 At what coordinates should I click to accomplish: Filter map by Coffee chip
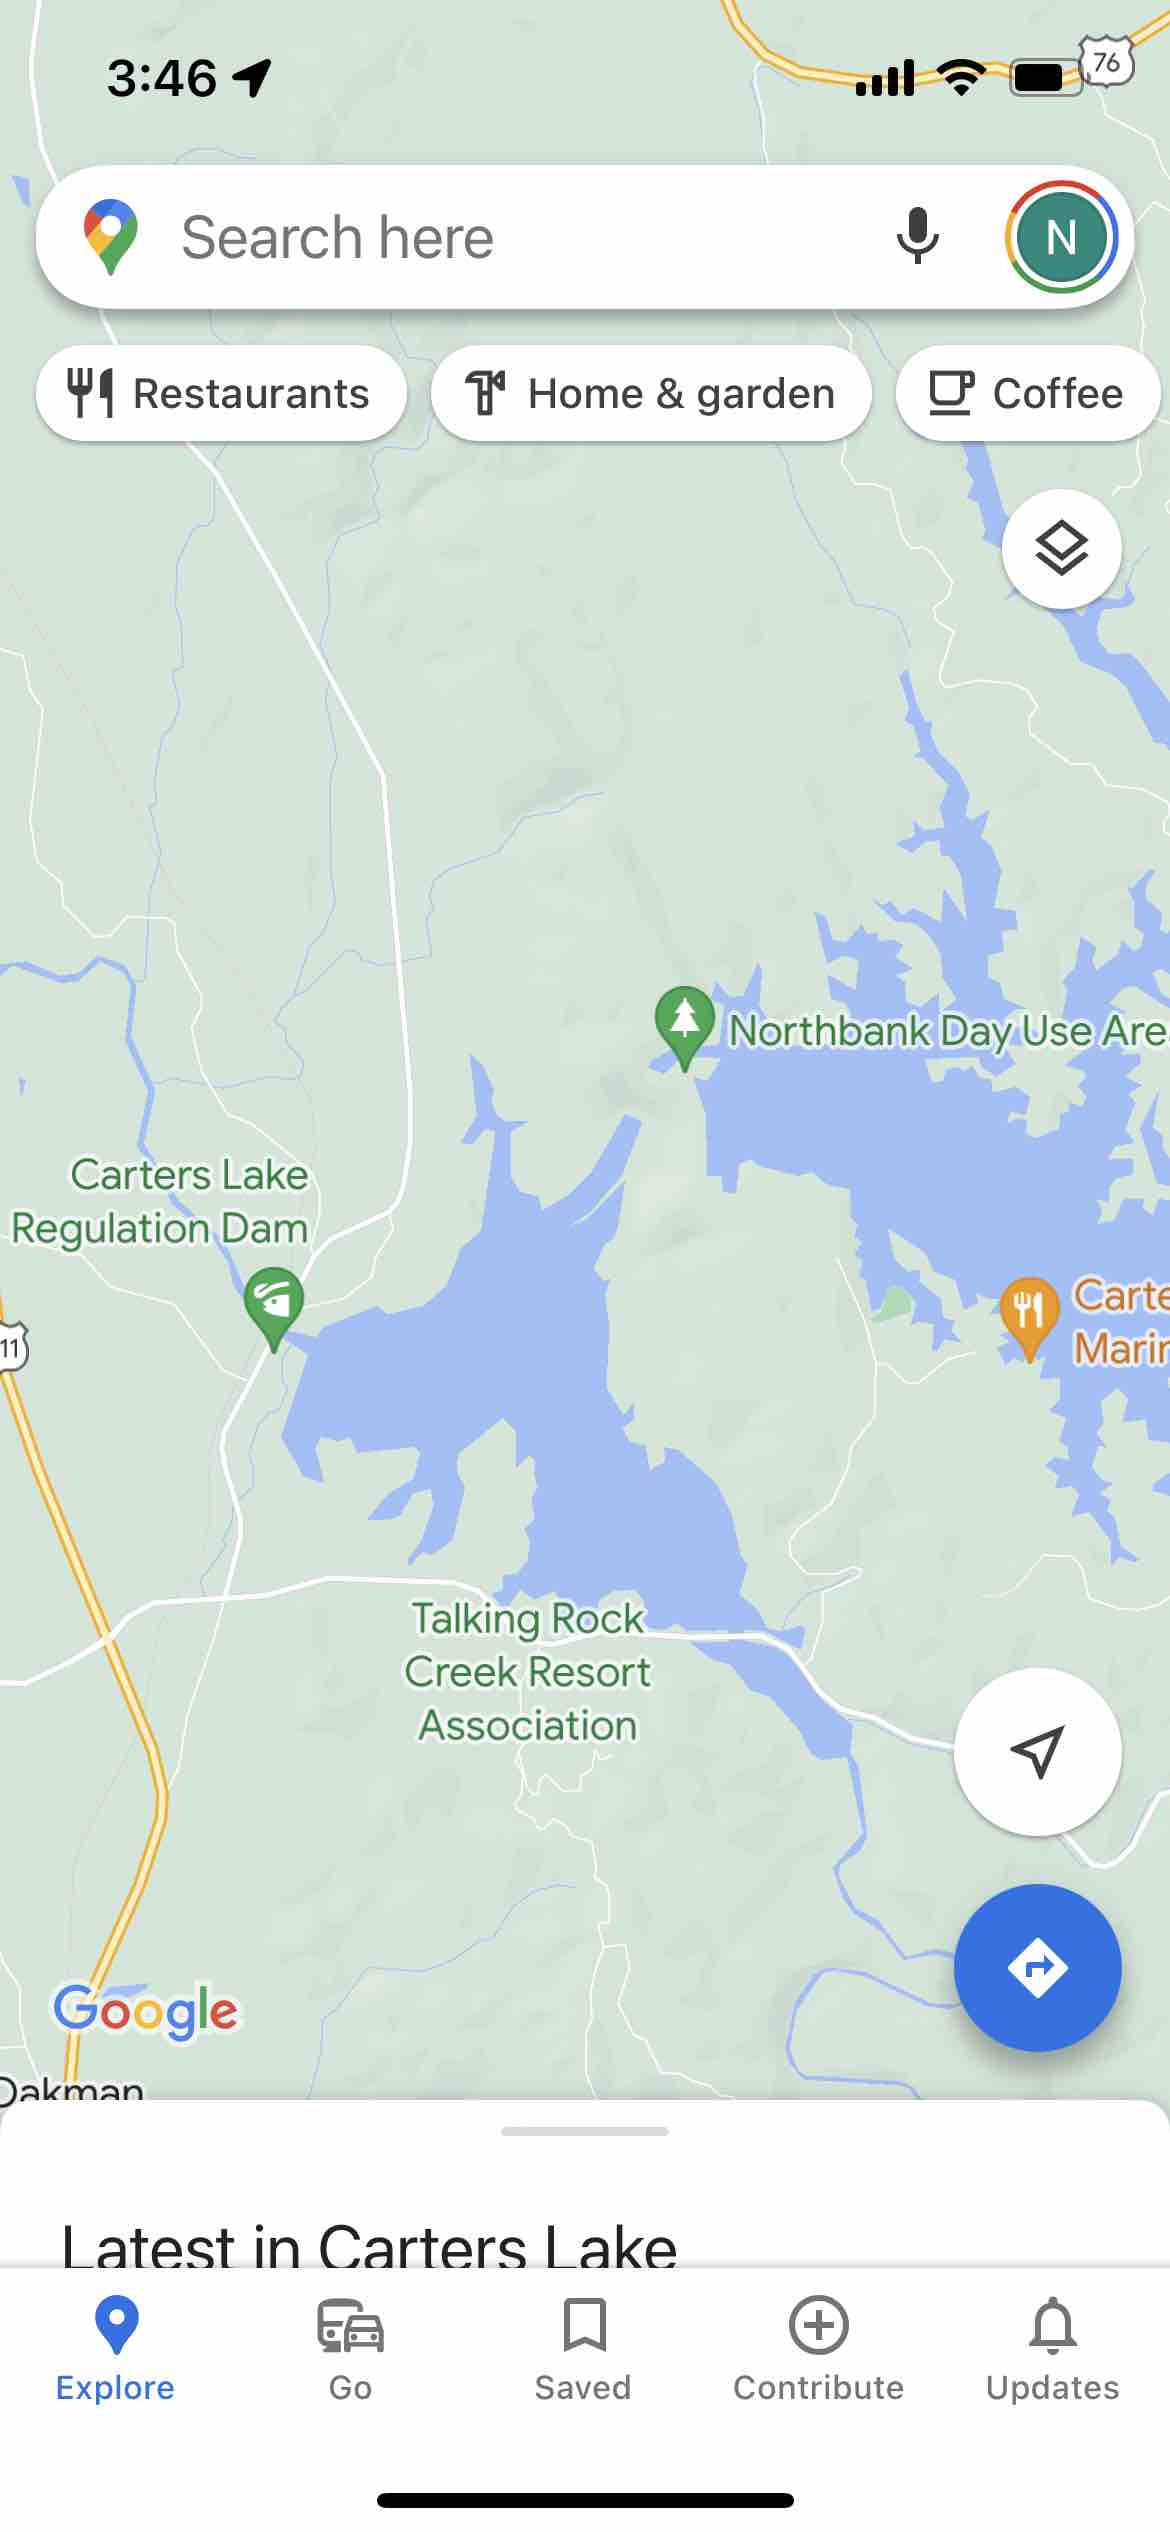[x=1028, y=393]
